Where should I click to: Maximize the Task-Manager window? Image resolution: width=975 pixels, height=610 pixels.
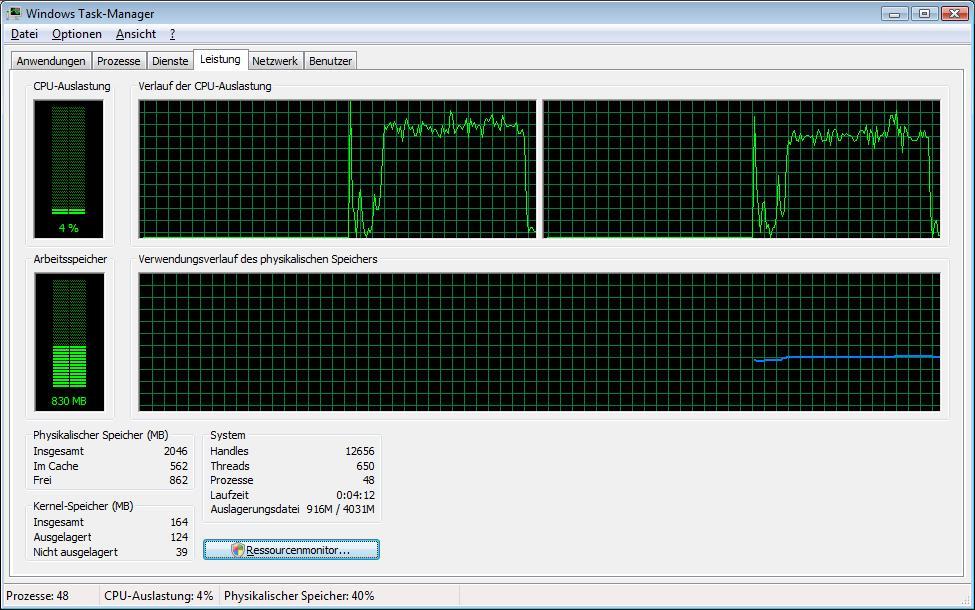(x=925, y=14)
